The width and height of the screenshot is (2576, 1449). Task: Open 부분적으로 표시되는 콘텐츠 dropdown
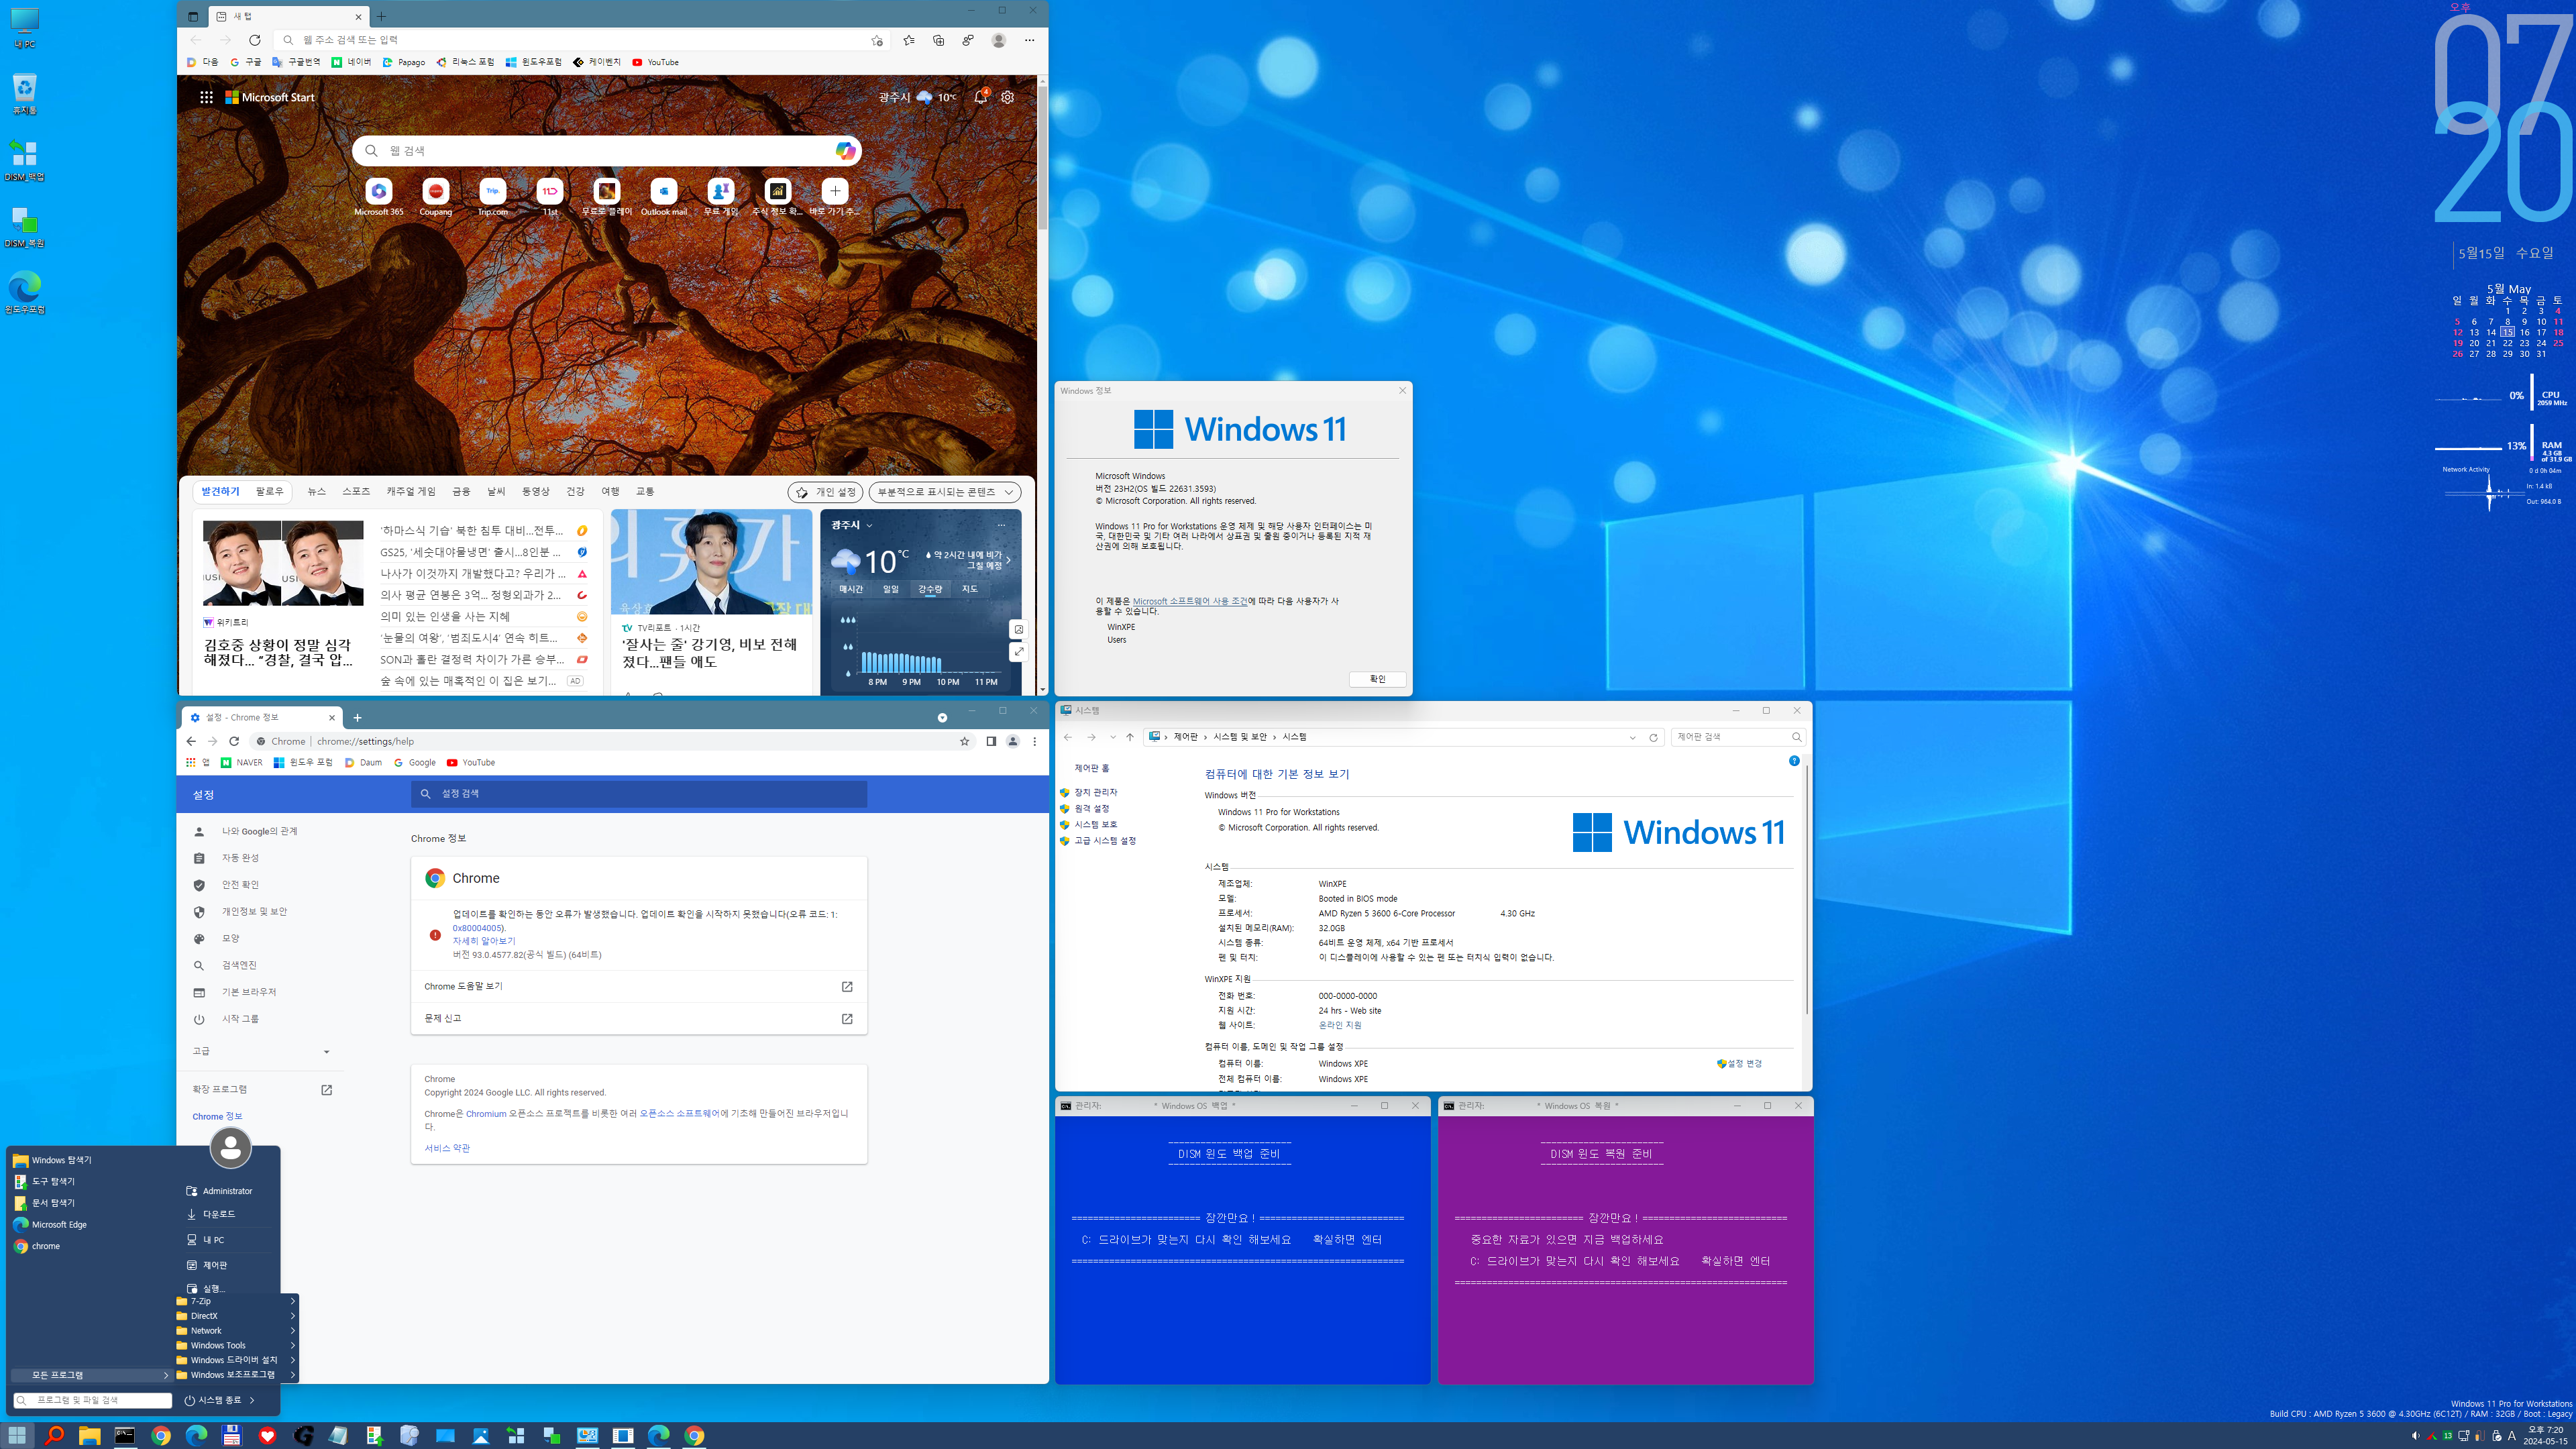pos(945,492)
